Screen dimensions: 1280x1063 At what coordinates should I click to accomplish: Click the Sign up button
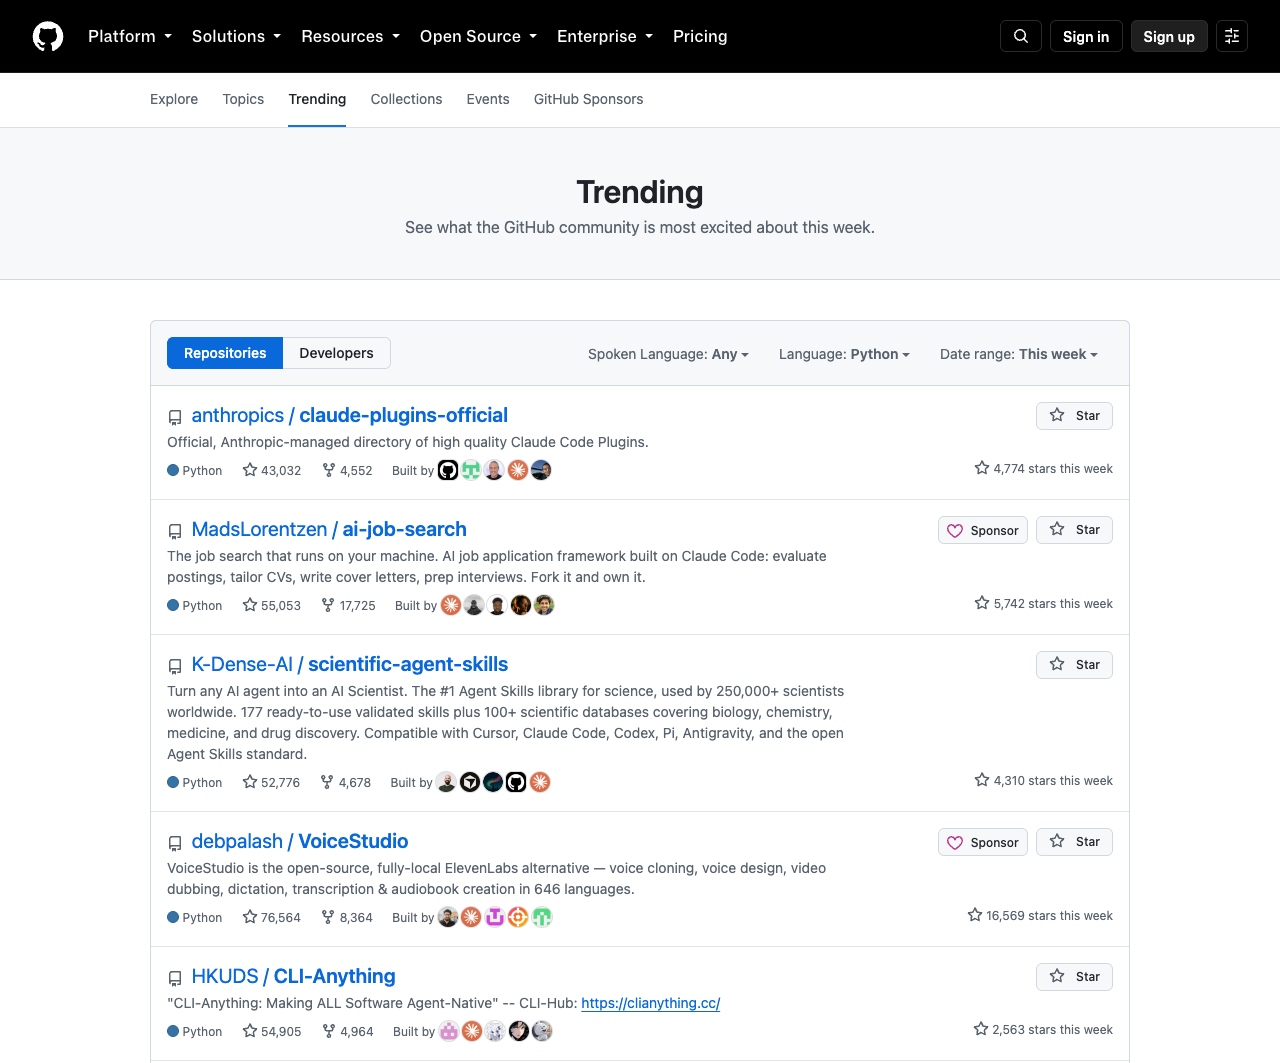tap(1169, 36)
